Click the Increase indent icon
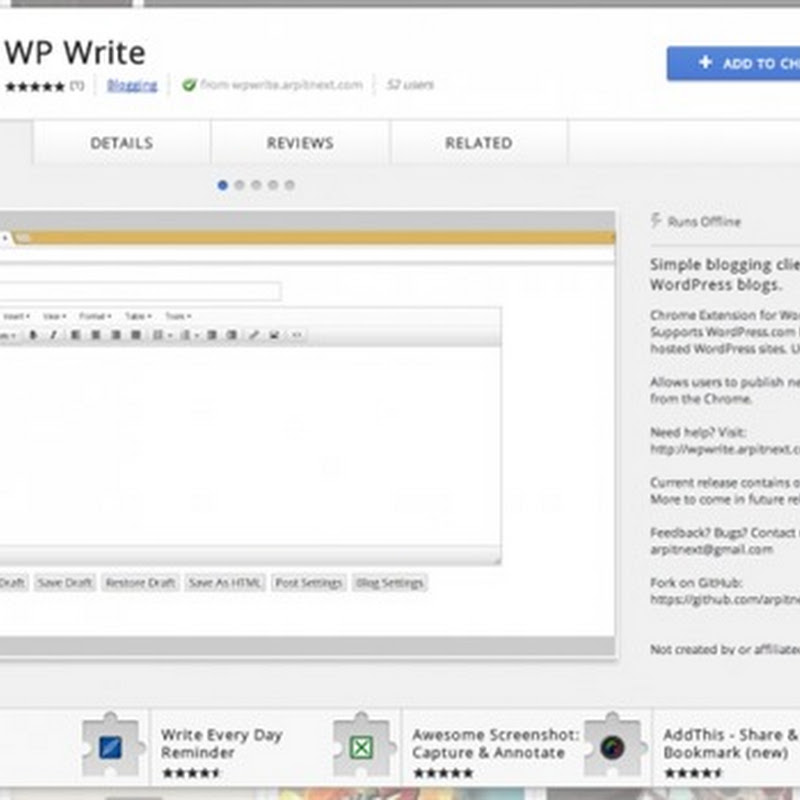This screenshot has width=800, height=800. (232, 335)
